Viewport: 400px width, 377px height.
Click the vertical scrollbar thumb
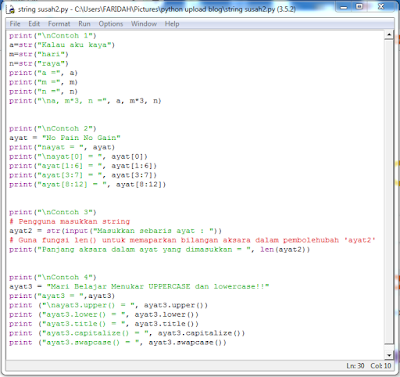pyautogui.click(x=389, y=192)
